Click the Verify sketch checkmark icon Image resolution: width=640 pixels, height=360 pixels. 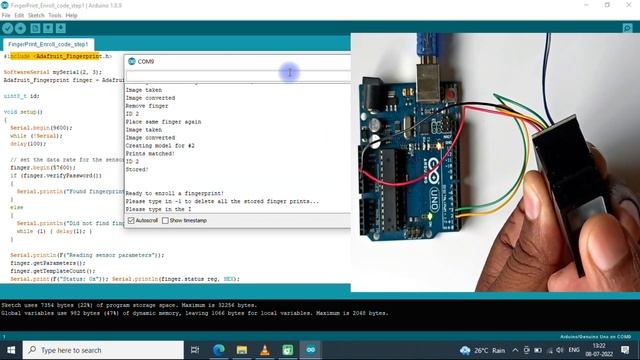pos(7,28)
